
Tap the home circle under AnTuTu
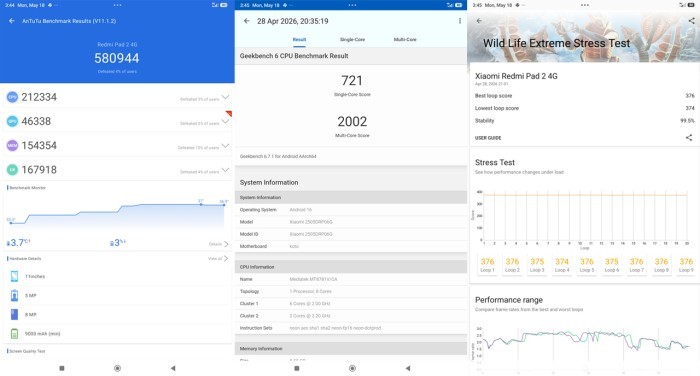pyautogui.click(x=117, y=368)
